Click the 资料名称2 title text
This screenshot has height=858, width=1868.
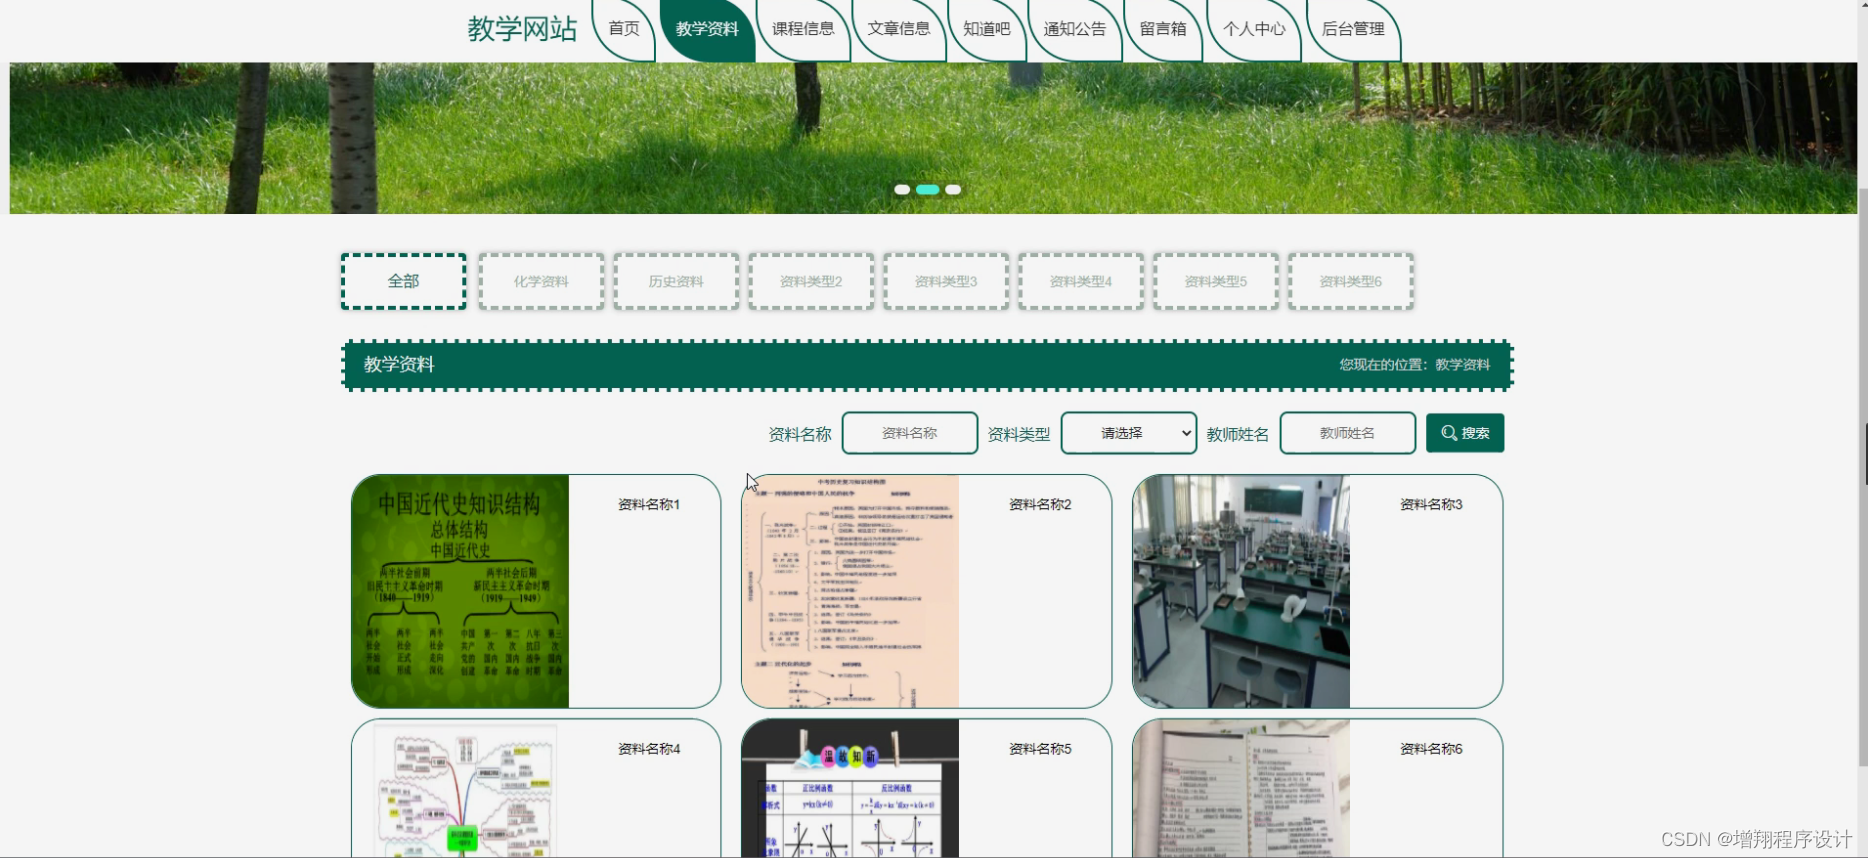tap(1040, 504)
